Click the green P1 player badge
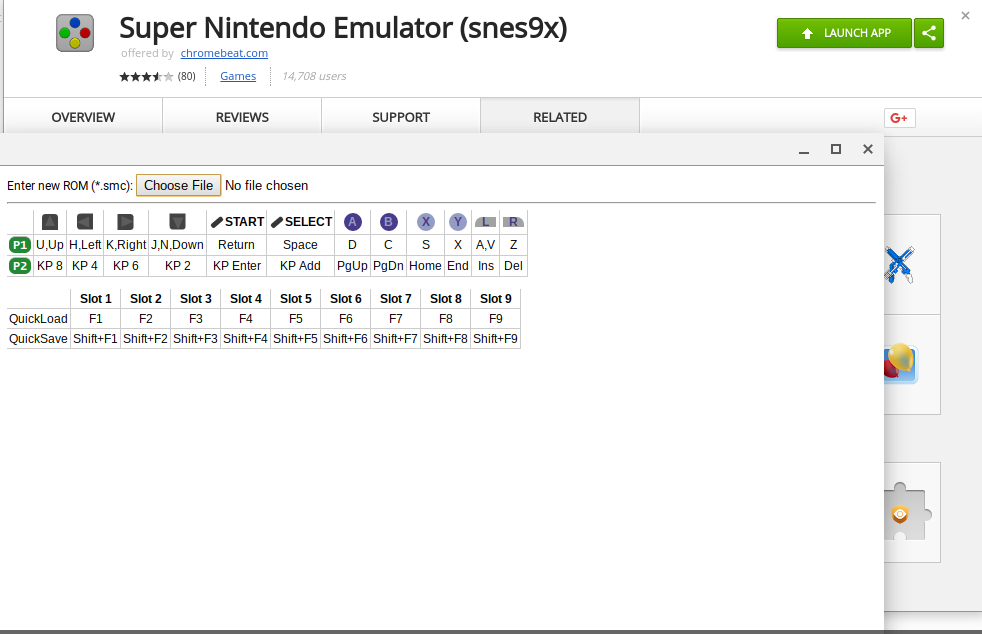Viewport: 982px width, 634px height. coord(20,245)
